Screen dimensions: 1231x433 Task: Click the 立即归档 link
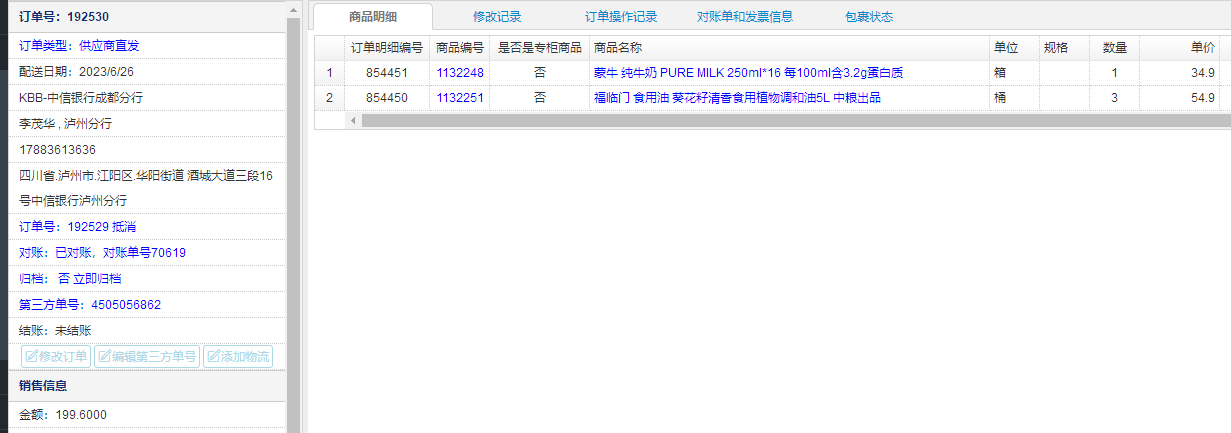(97, 278)
